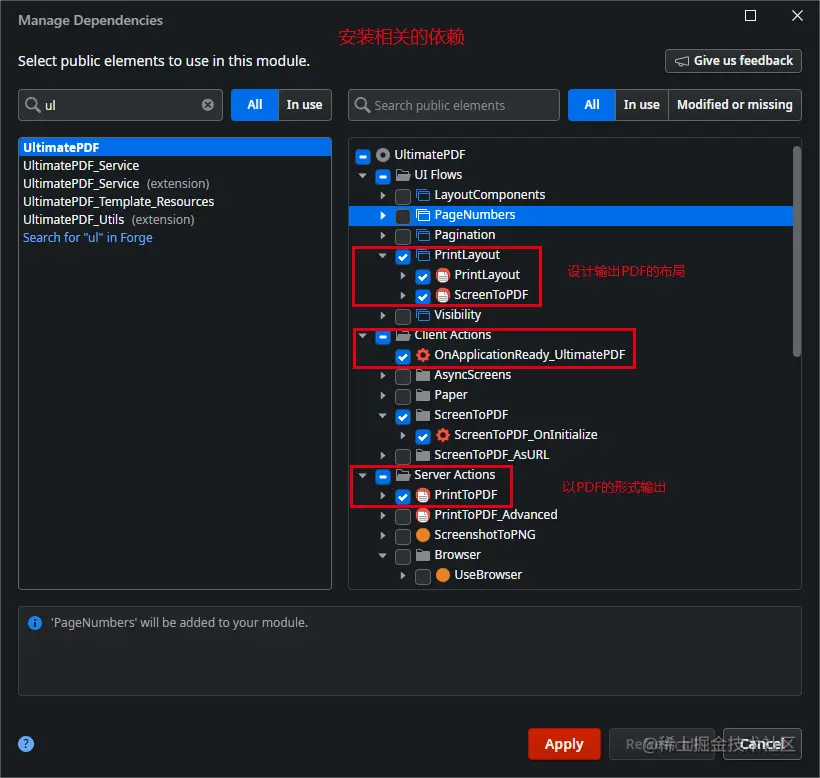Focus the module search field containing ul
Image resolution: width=820 pixels, height=778 pixels.
120,105
